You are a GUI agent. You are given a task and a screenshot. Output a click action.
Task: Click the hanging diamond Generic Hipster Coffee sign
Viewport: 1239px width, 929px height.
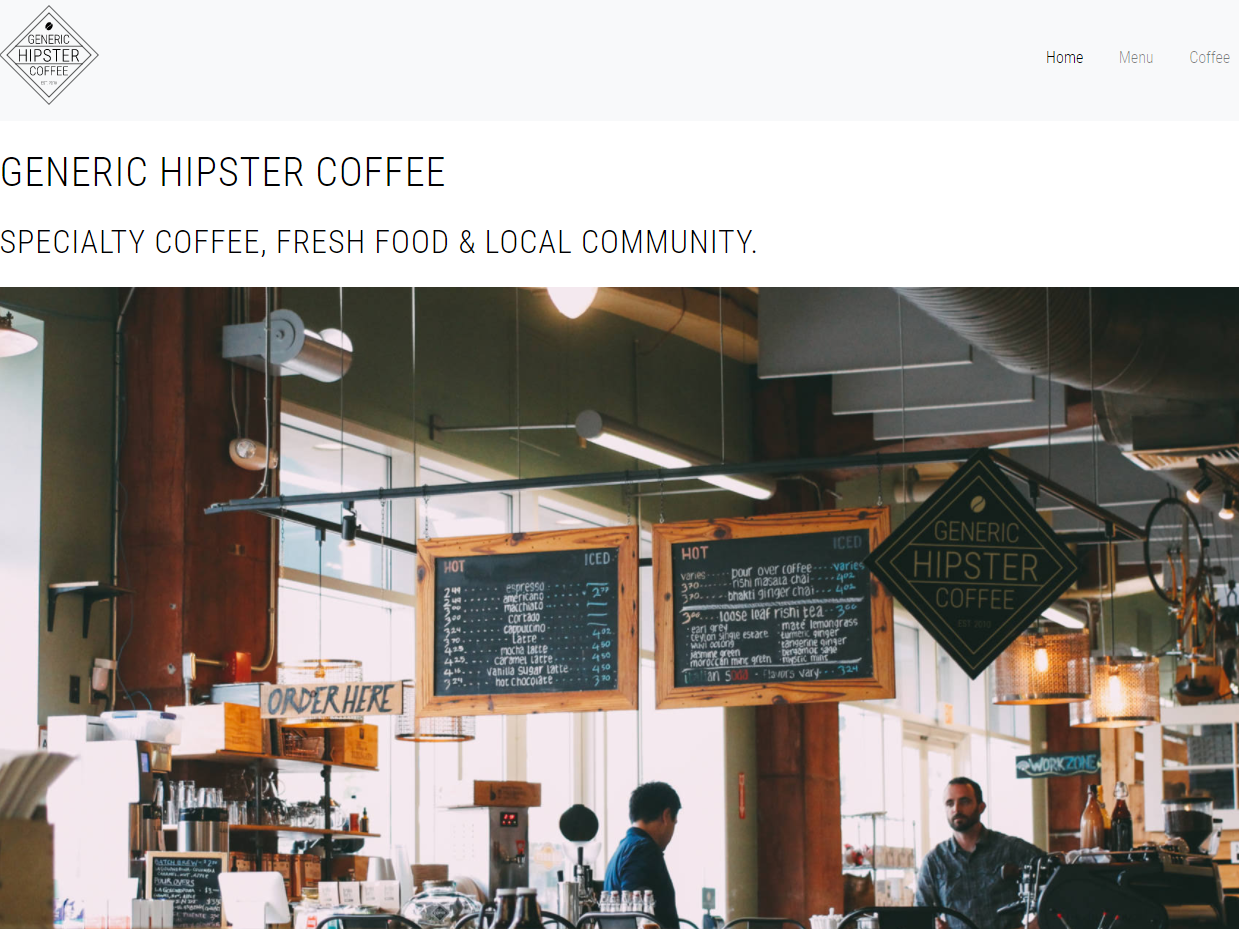975,565
